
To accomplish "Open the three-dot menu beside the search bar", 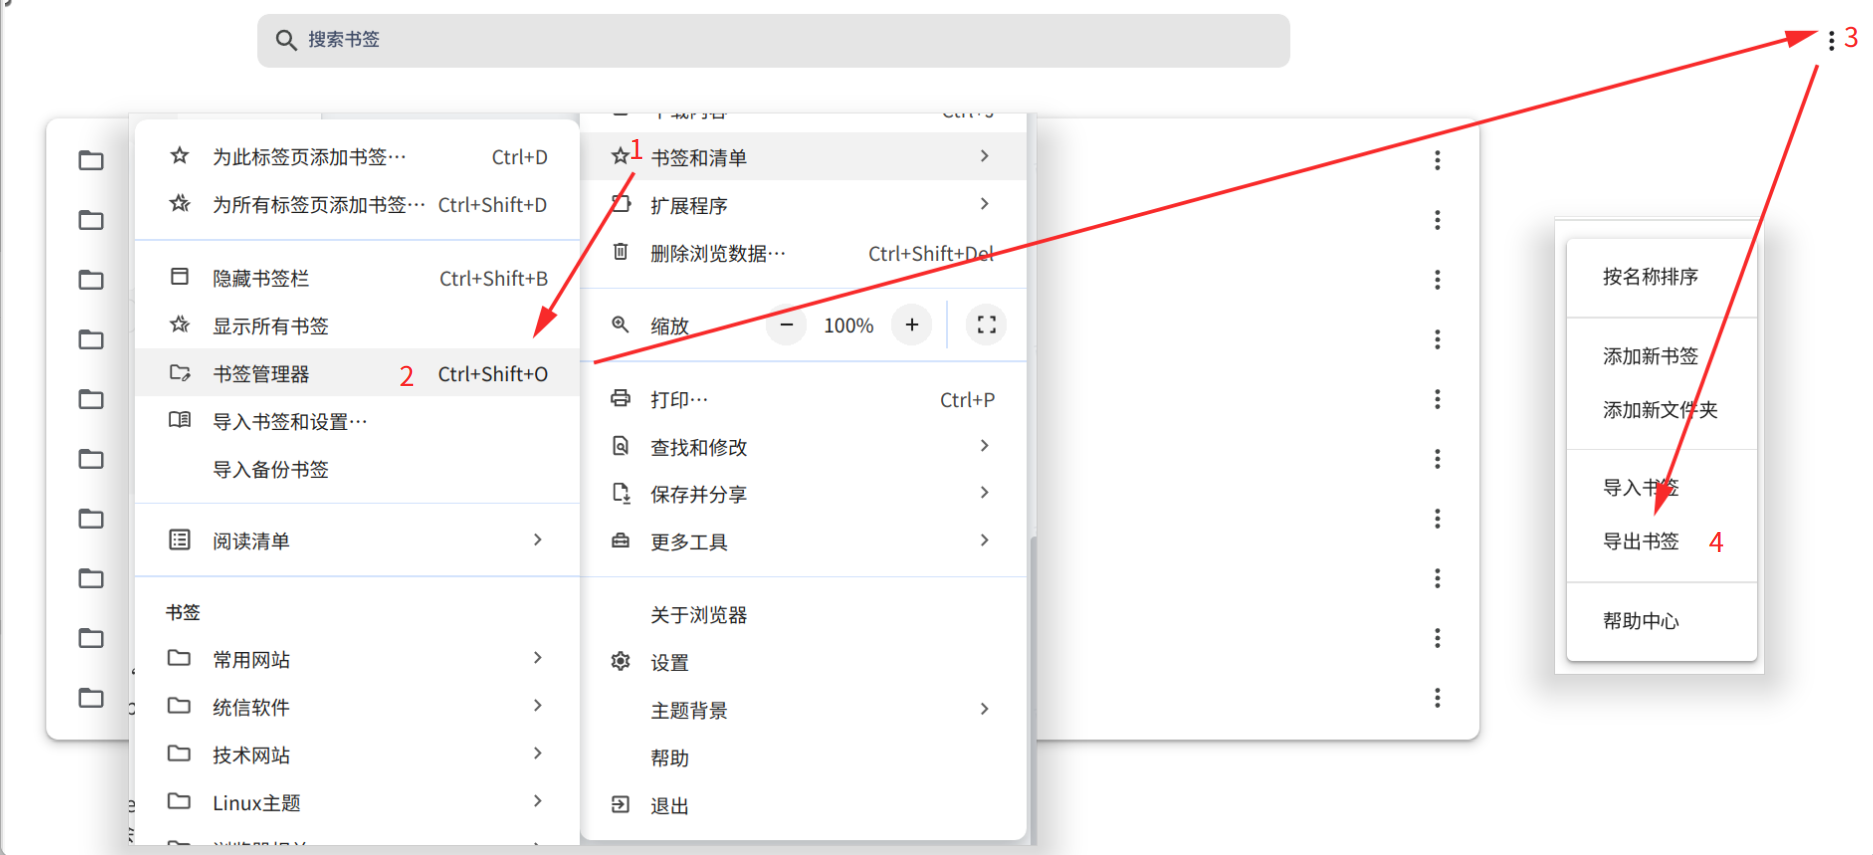I will point(1830,40).
